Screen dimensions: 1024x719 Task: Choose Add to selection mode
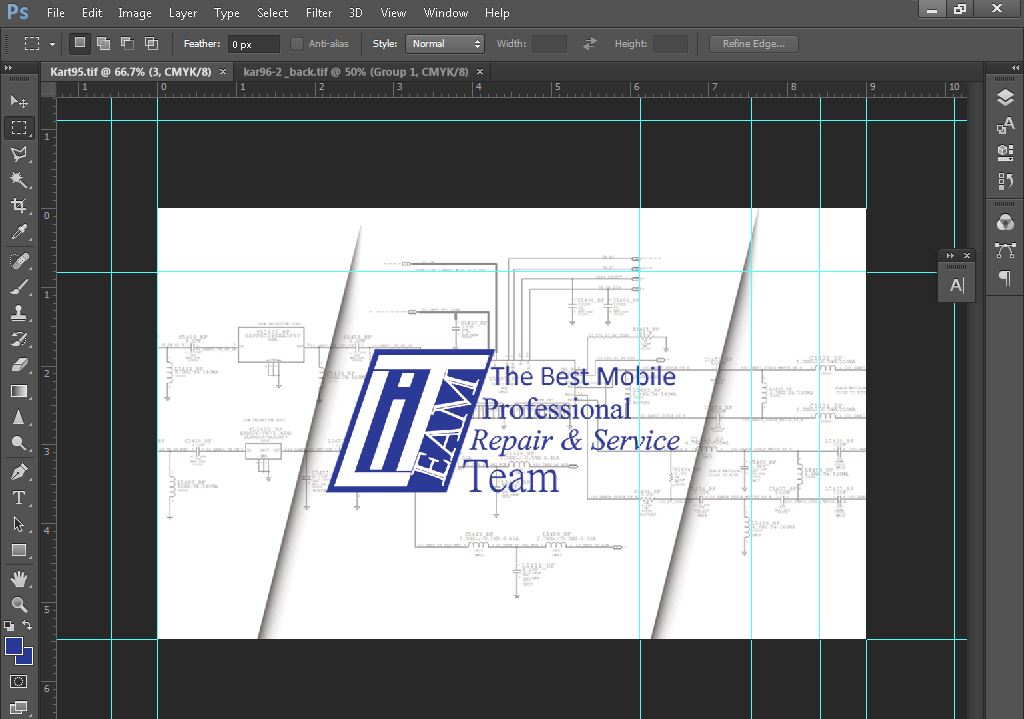click(x=103, y=44)
